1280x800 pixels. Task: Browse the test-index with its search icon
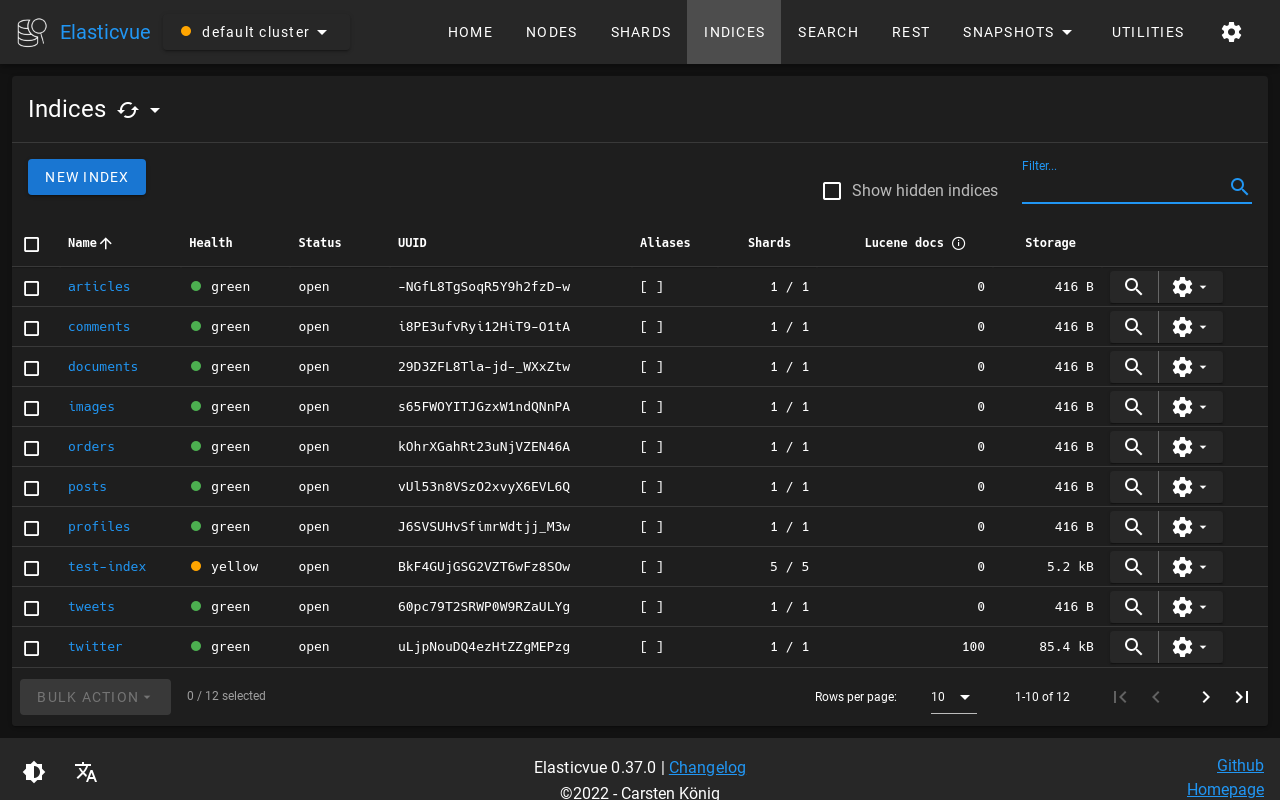coord(1134,567)
